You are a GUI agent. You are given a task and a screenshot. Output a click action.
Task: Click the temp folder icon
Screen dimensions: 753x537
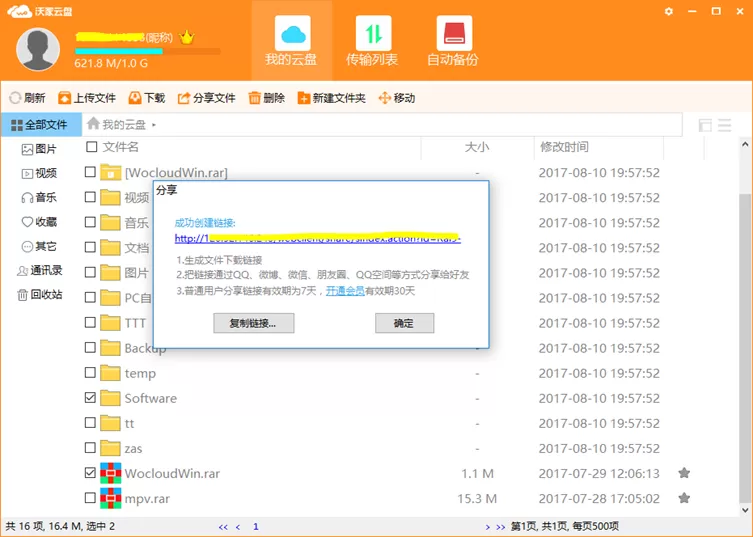pos(110,373)
